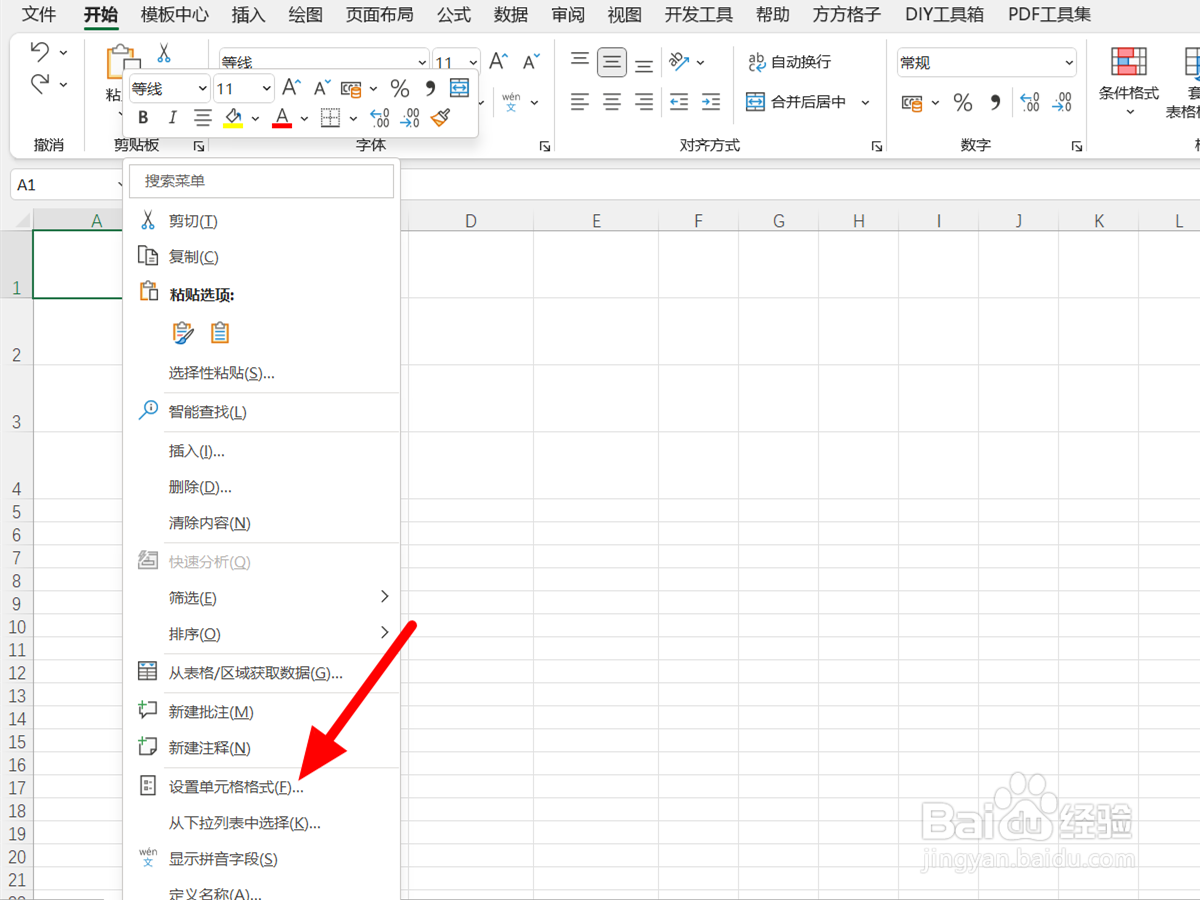1200x900 pixels.
Task: Increase font size in the mini toolbar
Action: pos(291,88)
